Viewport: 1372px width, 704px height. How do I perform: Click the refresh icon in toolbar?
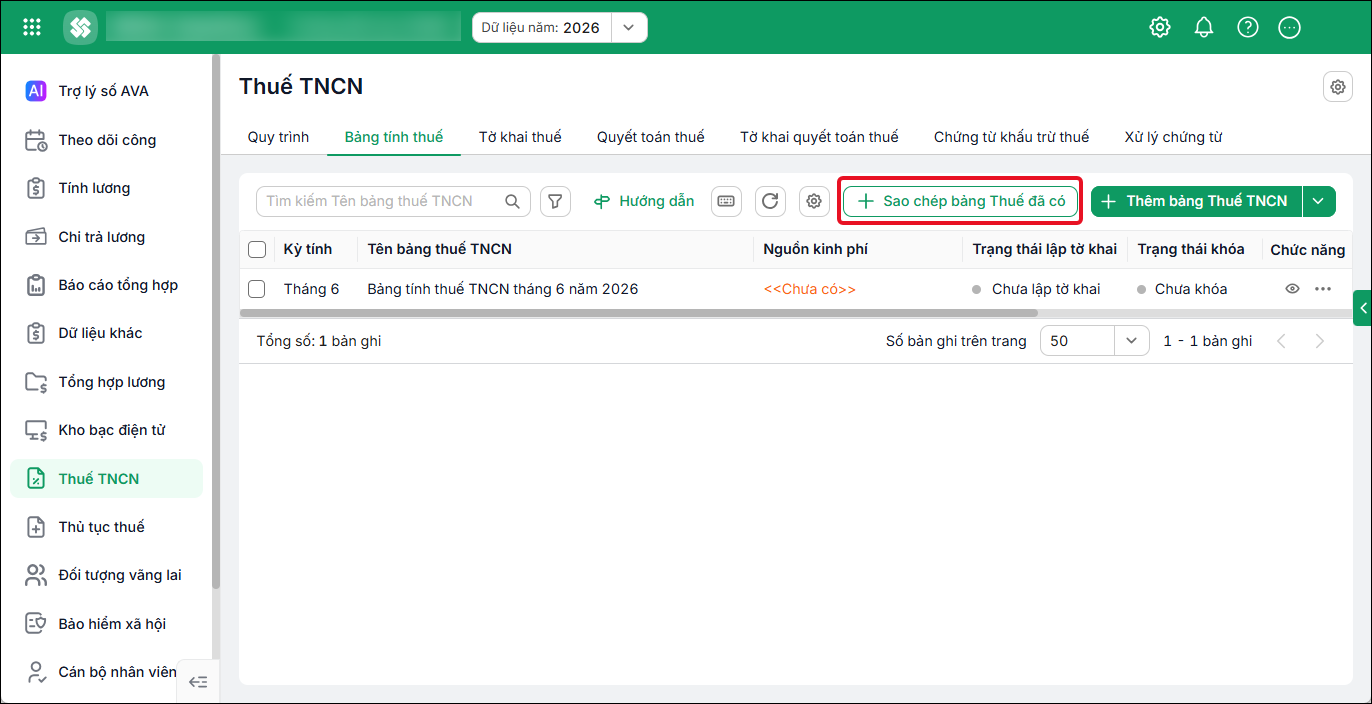tap(770, 201)
